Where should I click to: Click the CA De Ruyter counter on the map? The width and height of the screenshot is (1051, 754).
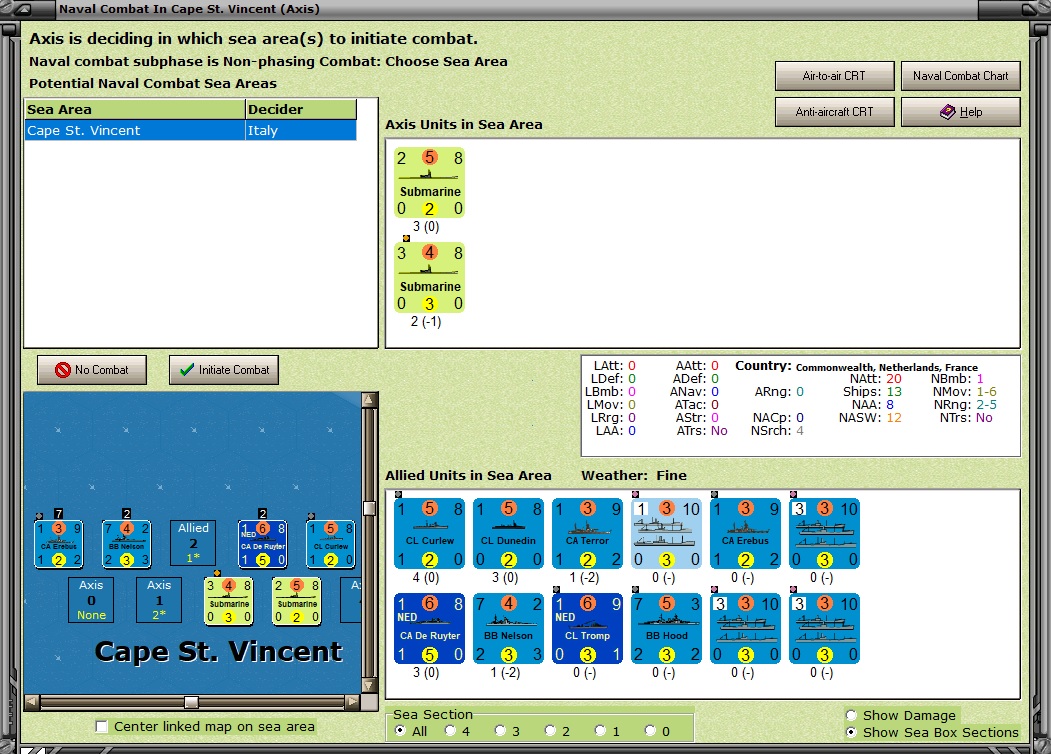pyautogui.click(x=263, y=544)
